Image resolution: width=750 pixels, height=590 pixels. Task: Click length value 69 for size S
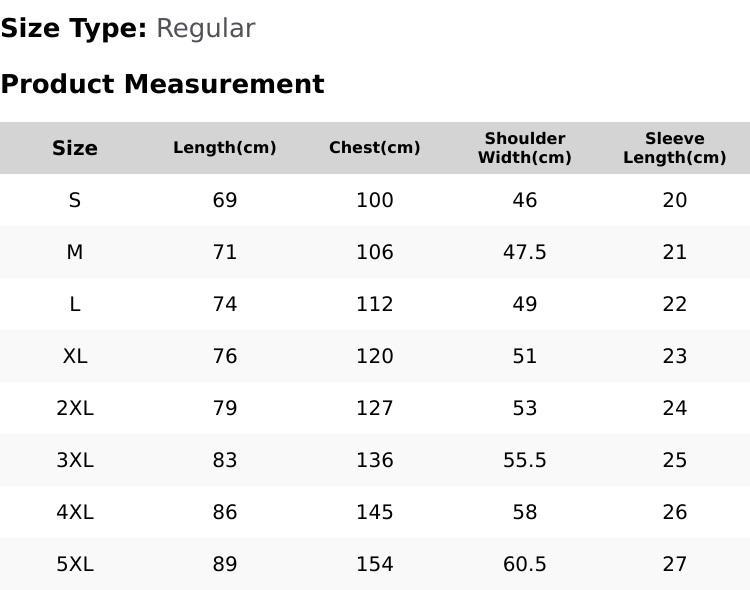(225, 200)
